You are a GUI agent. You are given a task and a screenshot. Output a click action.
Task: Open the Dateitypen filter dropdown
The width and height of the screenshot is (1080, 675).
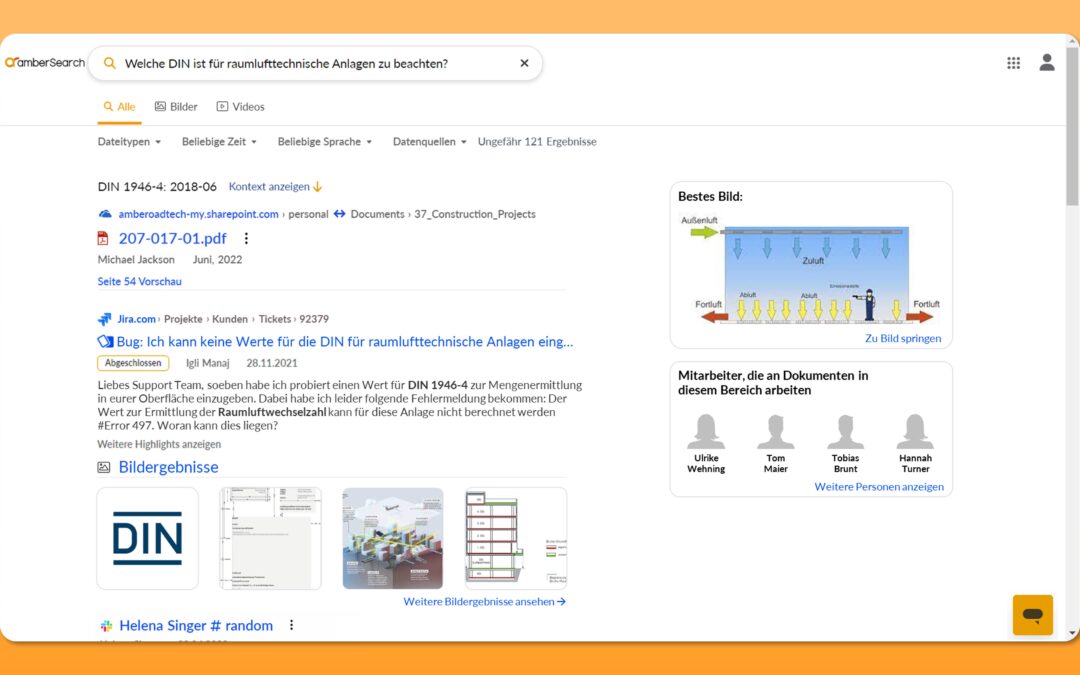129,142
